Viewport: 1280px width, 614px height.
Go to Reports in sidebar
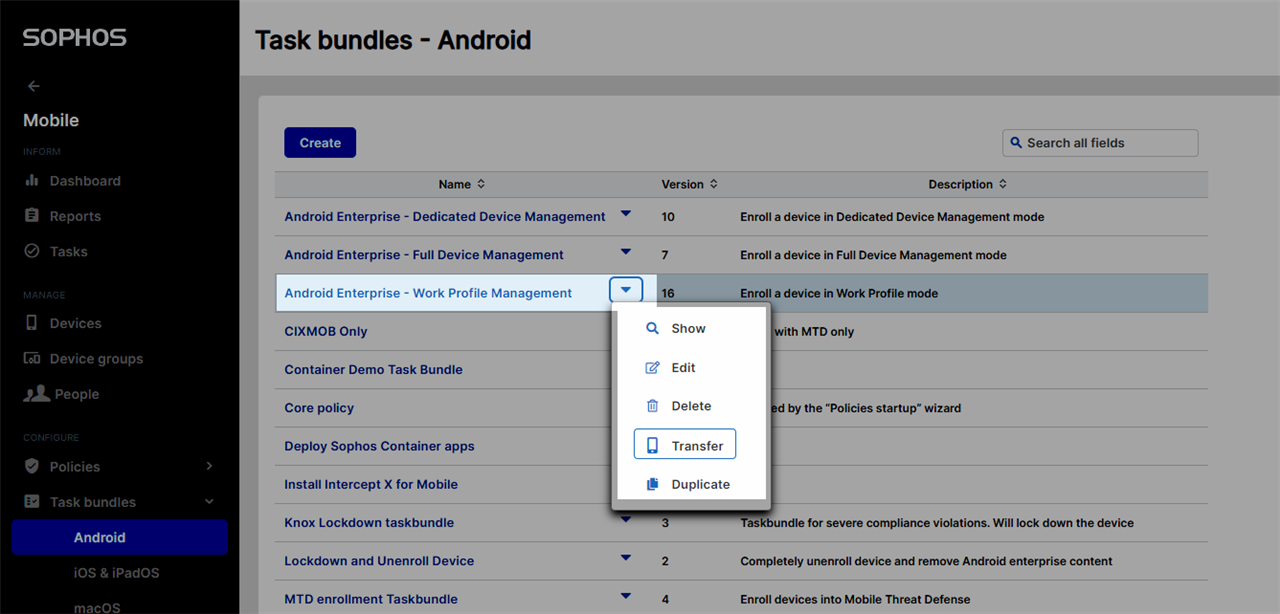point(75,216)
